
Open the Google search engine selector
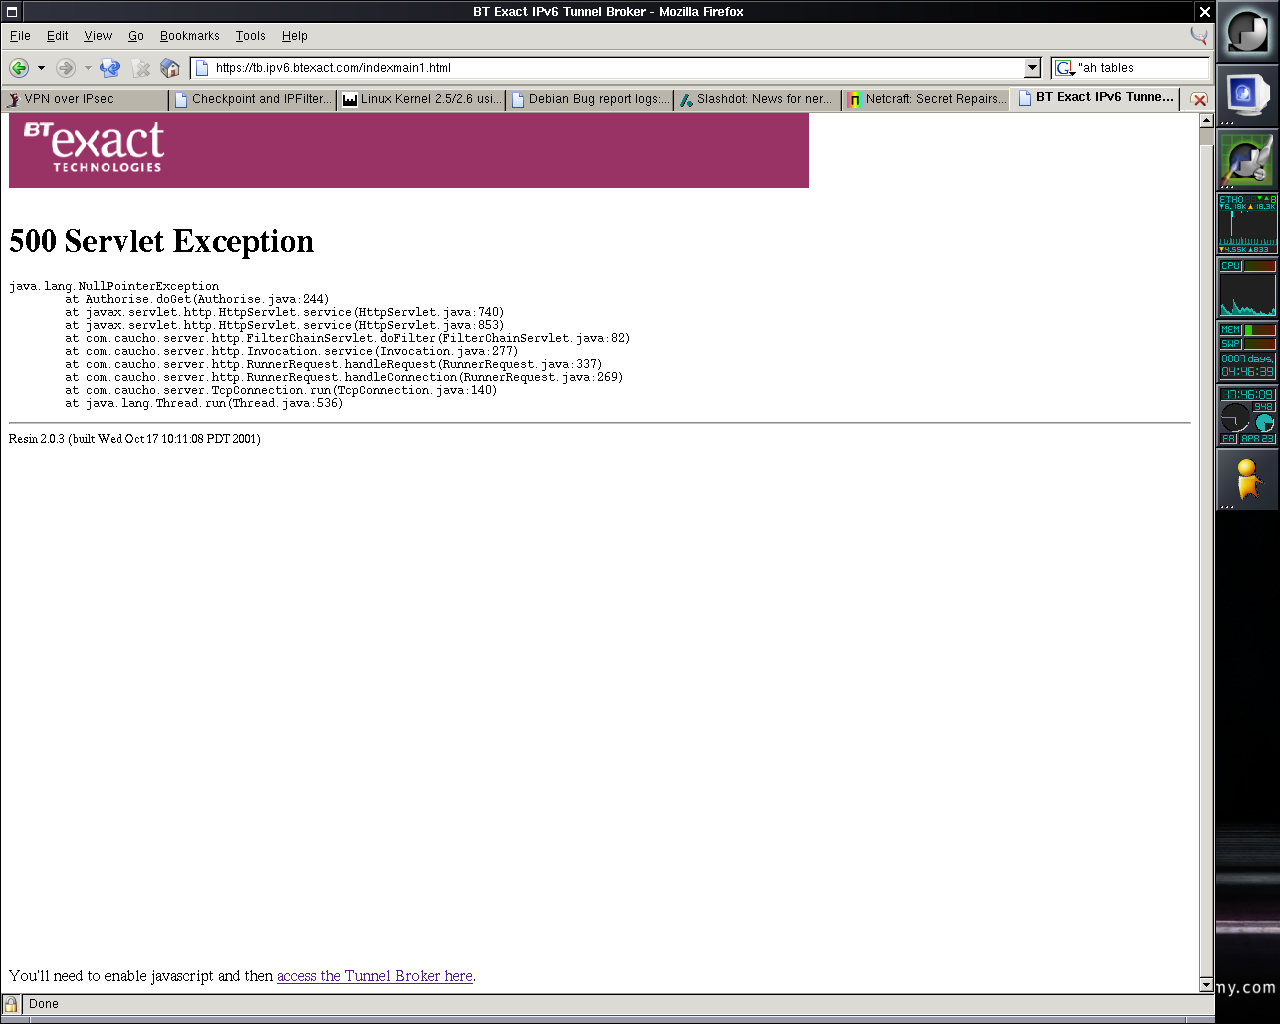pyautogui.click(x=1064, y=68)
